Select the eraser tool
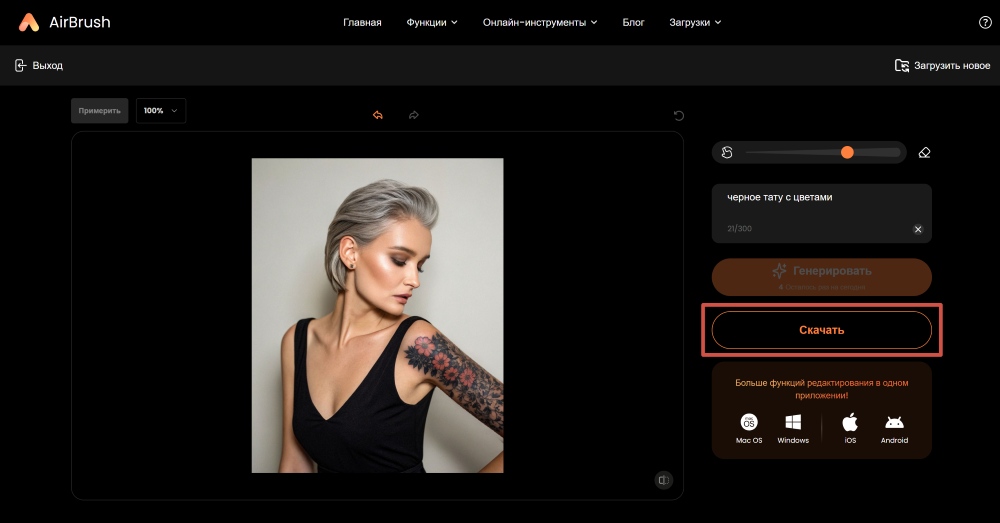This screenshot has width=1000, height=523. (x=924, y=153)
